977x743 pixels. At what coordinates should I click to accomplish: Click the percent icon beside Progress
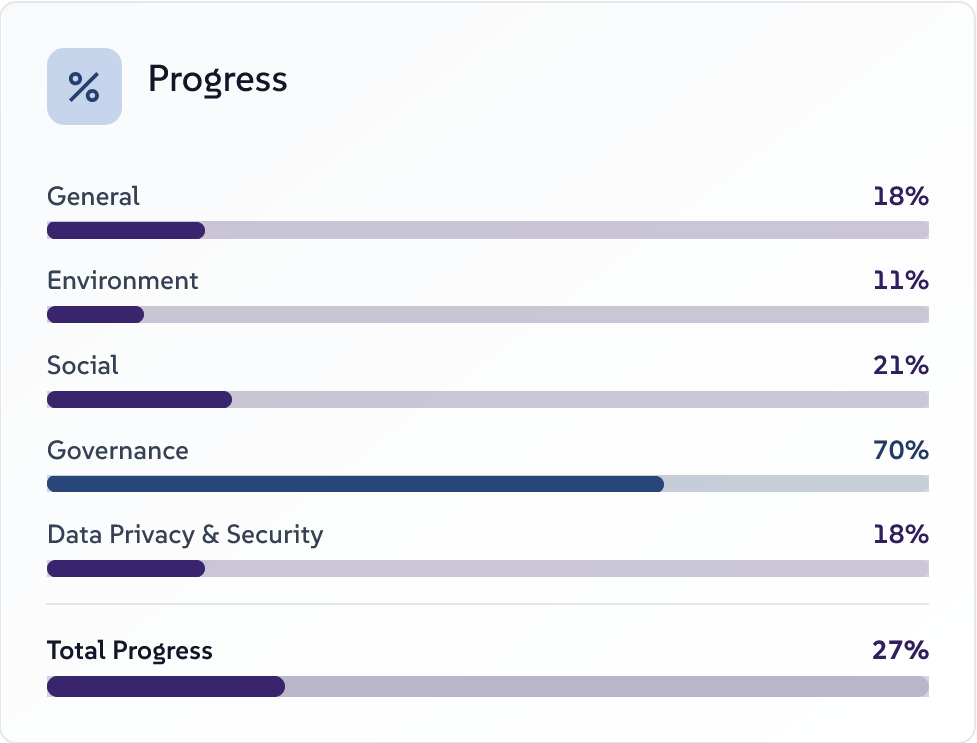84,87
